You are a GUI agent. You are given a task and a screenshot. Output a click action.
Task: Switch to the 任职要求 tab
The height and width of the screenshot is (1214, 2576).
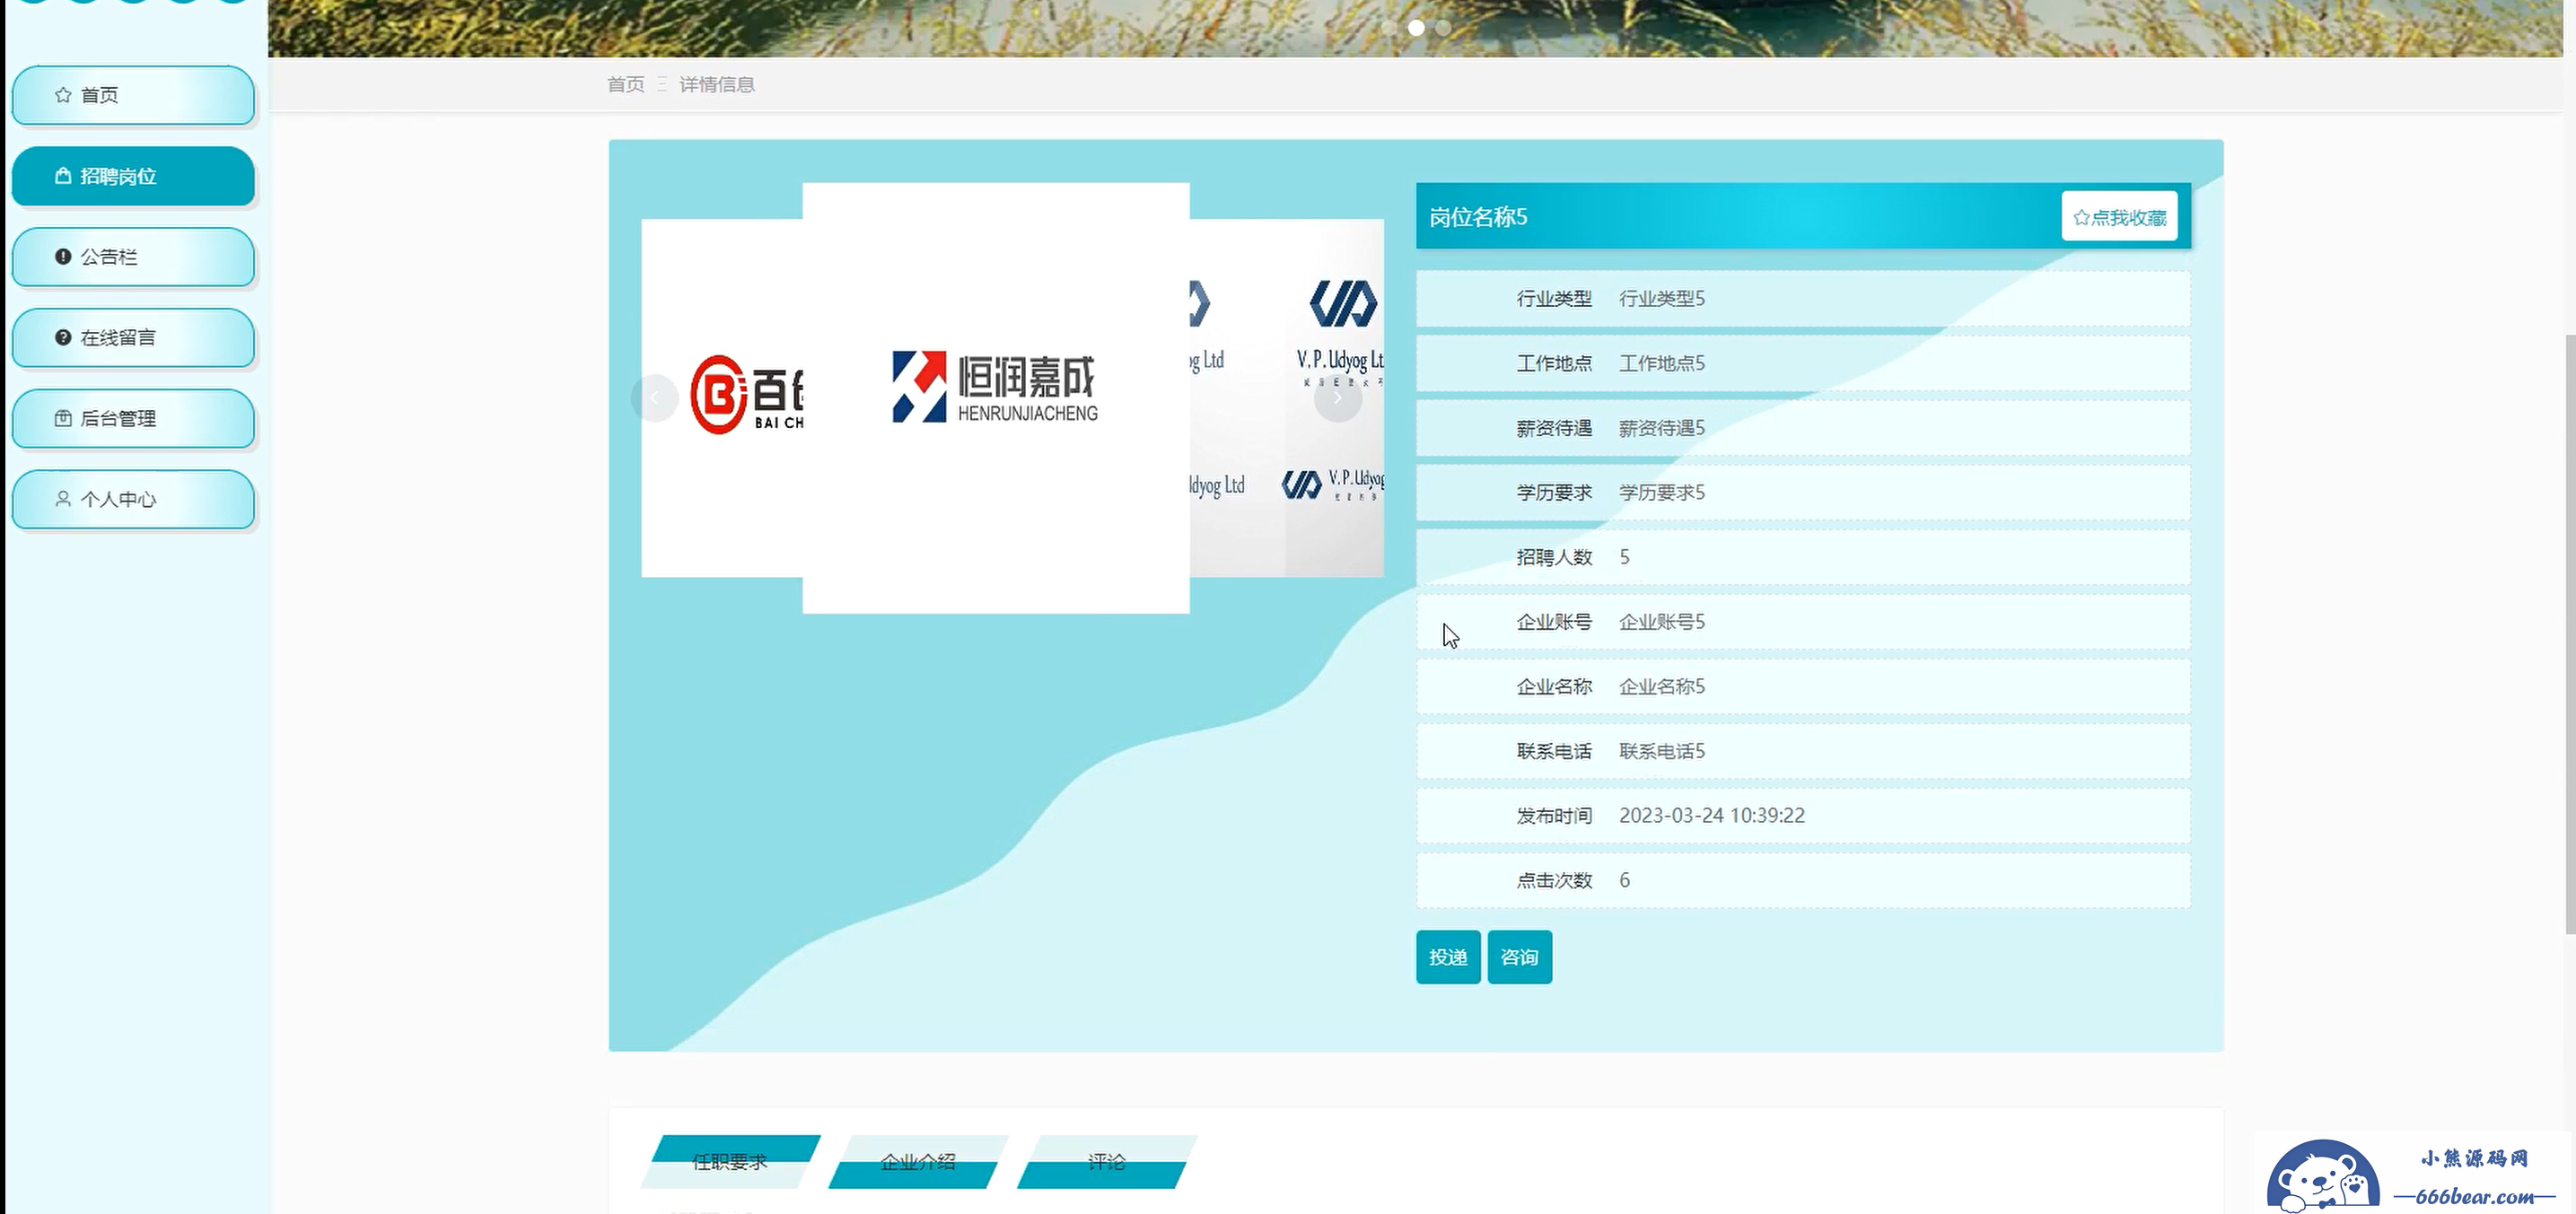(x=730, y=1162)
